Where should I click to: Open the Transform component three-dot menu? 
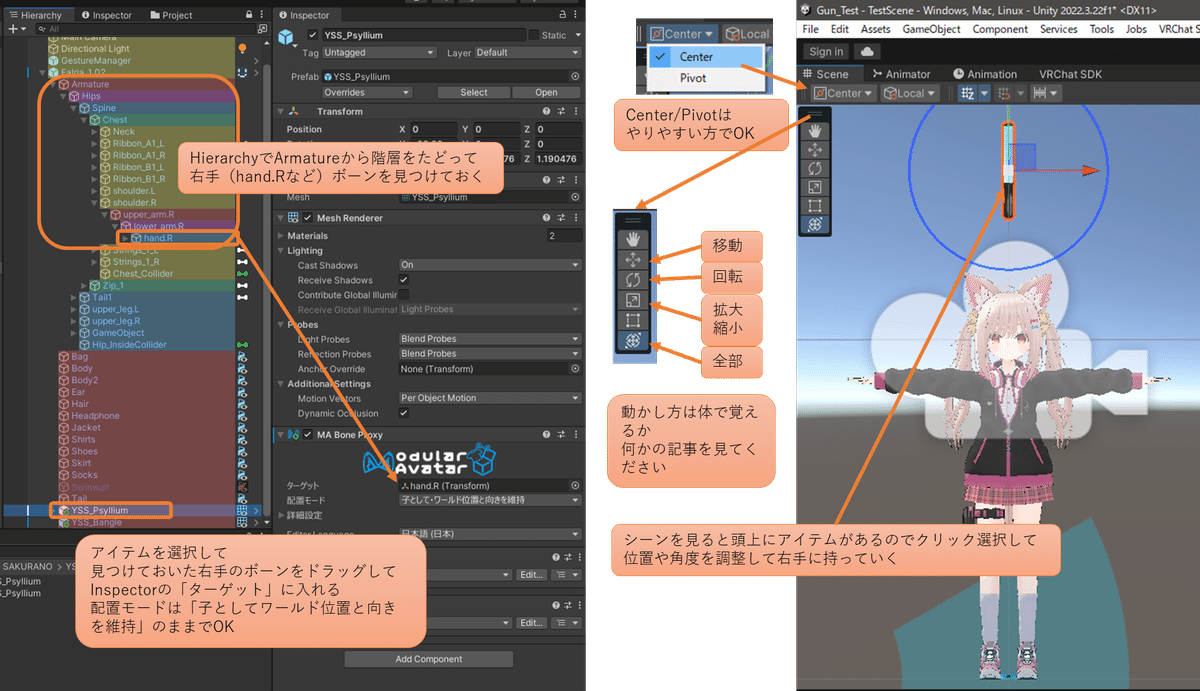[576, 112]
